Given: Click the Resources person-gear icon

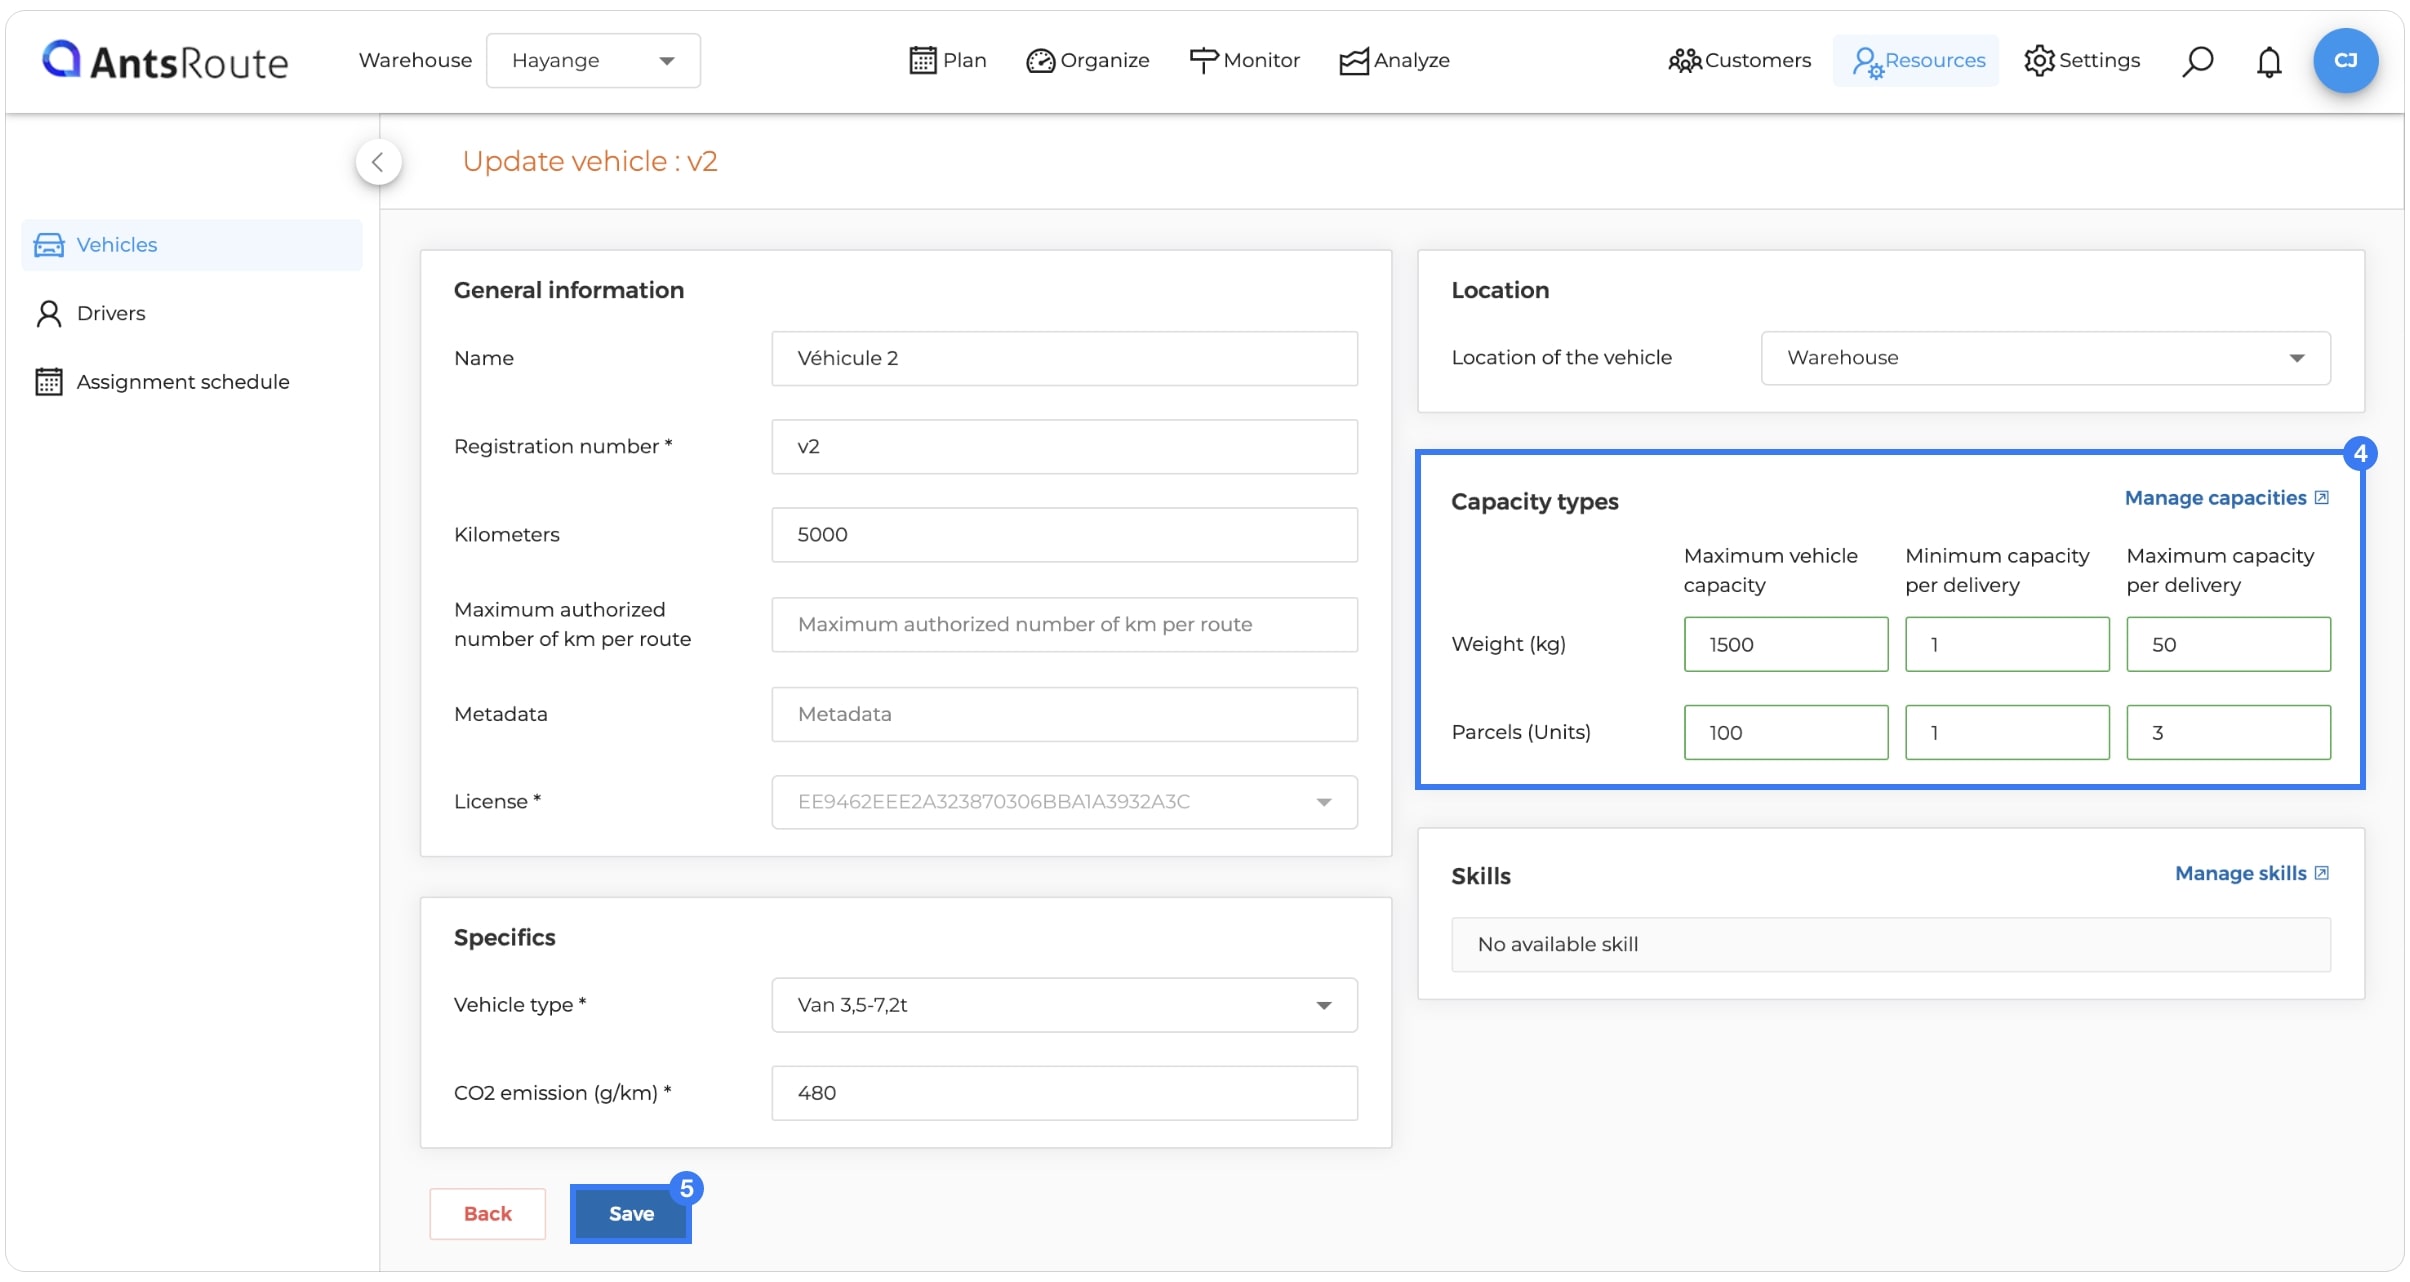Looking at the screenshot, I should [1866, 62].
